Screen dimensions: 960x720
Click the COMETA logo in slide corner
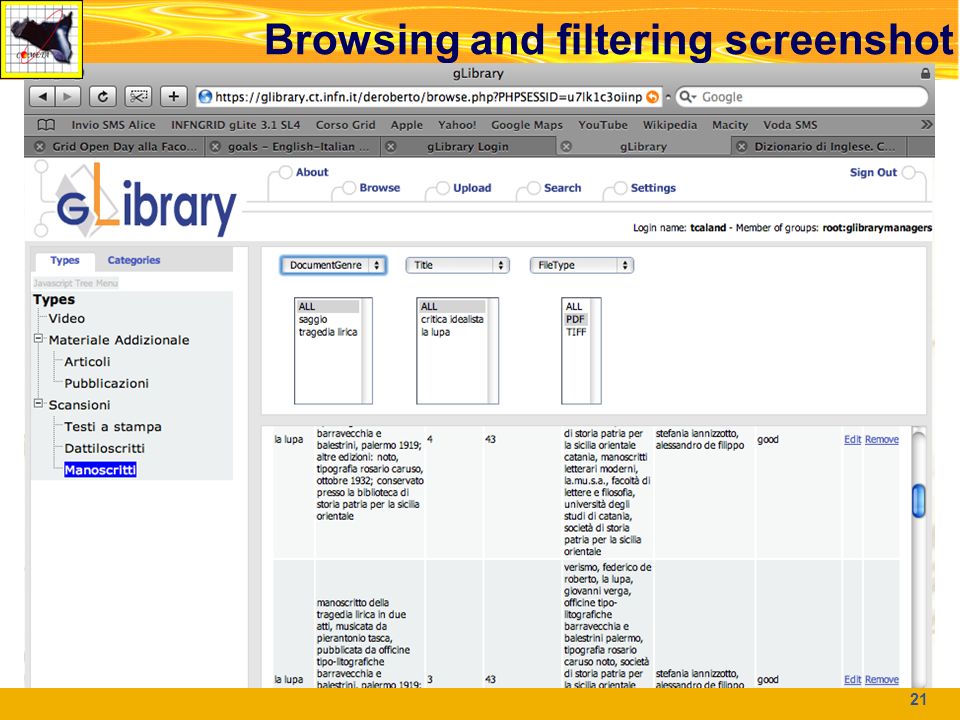42,39
